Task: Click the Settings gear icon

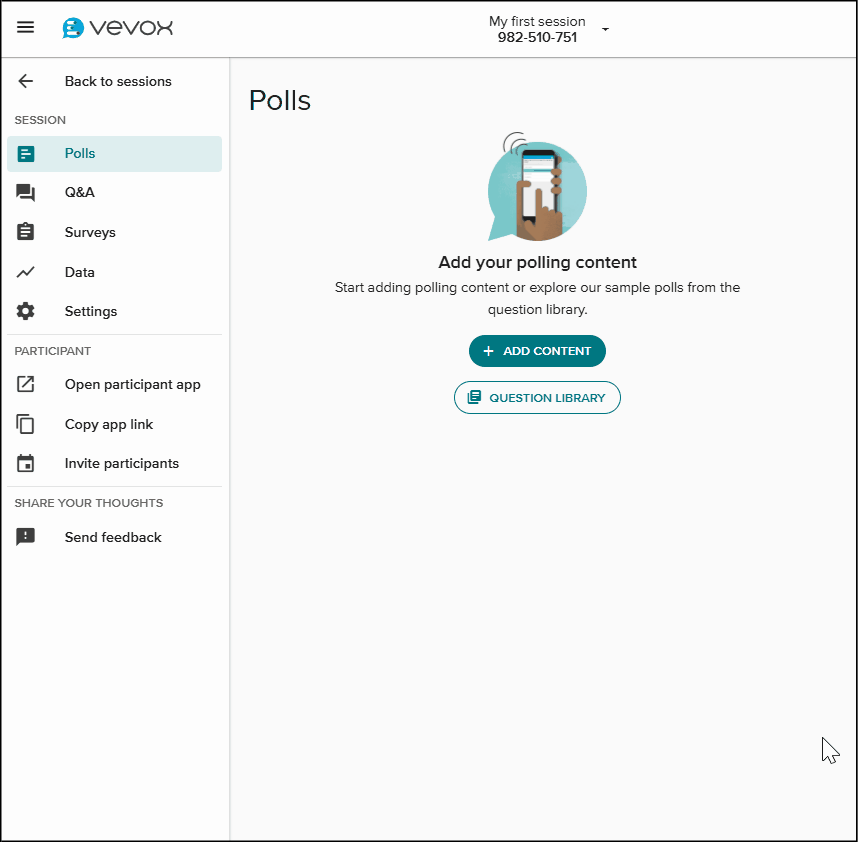Action: click(26, 311)
